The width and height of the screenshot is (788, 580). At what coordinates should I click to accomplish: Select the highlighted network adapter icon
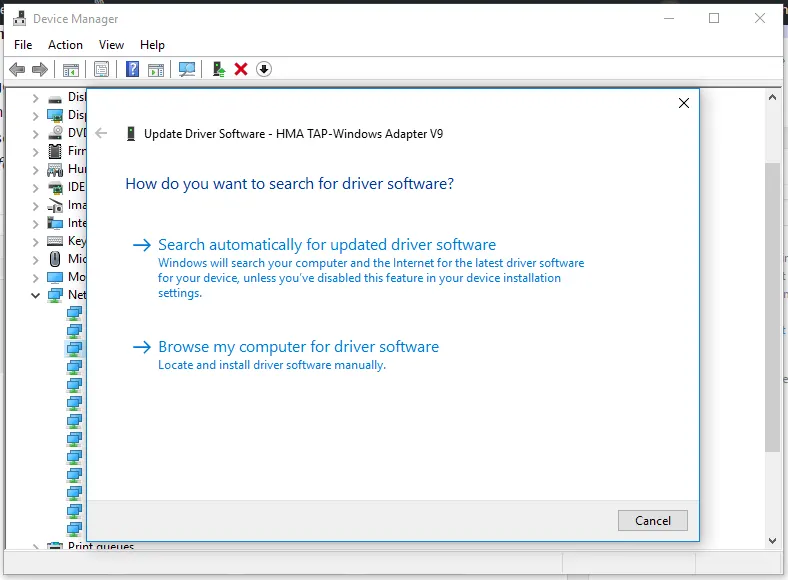(x=74, y=348)
